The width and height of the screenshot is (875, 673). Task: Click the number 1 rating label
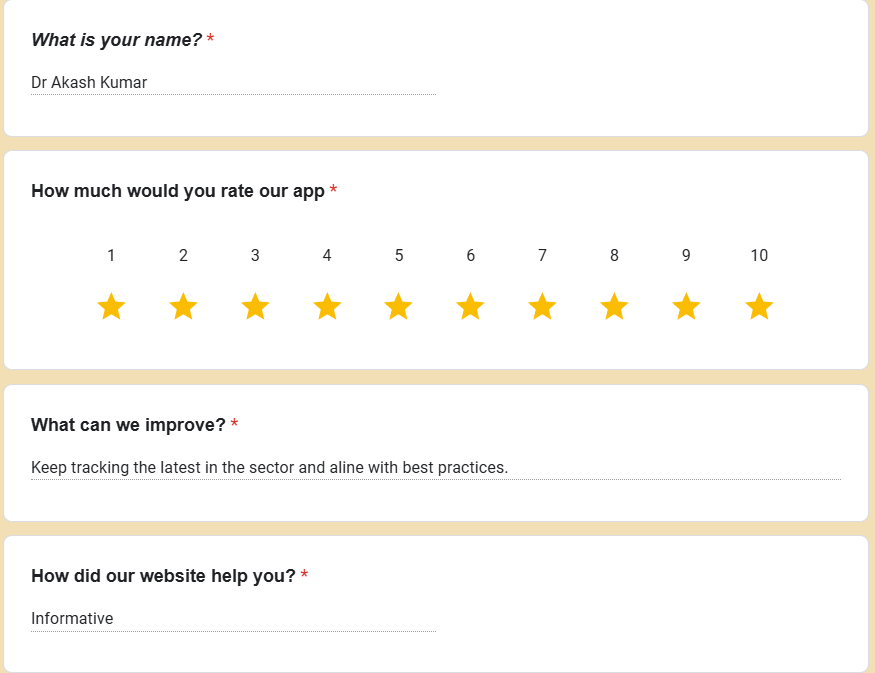(111, 256)
